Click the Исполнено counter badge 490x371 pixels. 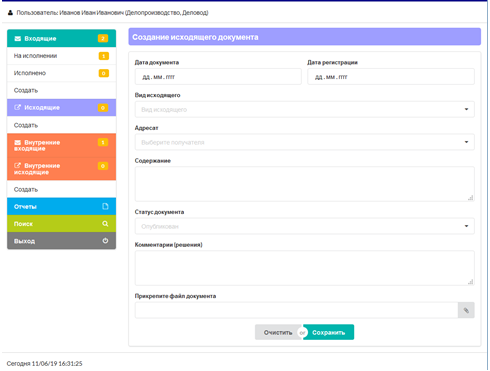(104, 73)
